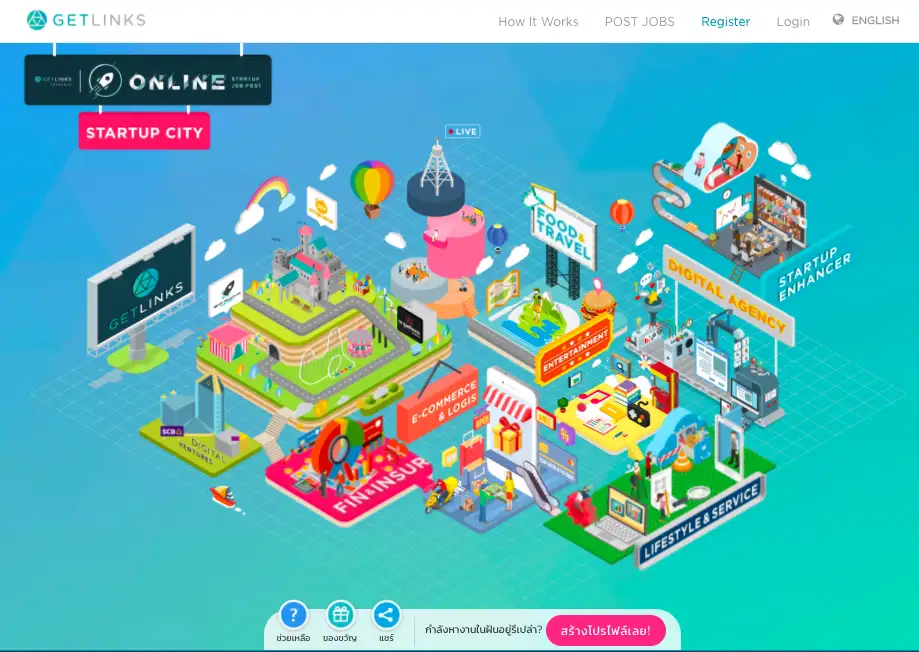919x652 pixels.
Task: Click the Login link
Action: [793, 21]
